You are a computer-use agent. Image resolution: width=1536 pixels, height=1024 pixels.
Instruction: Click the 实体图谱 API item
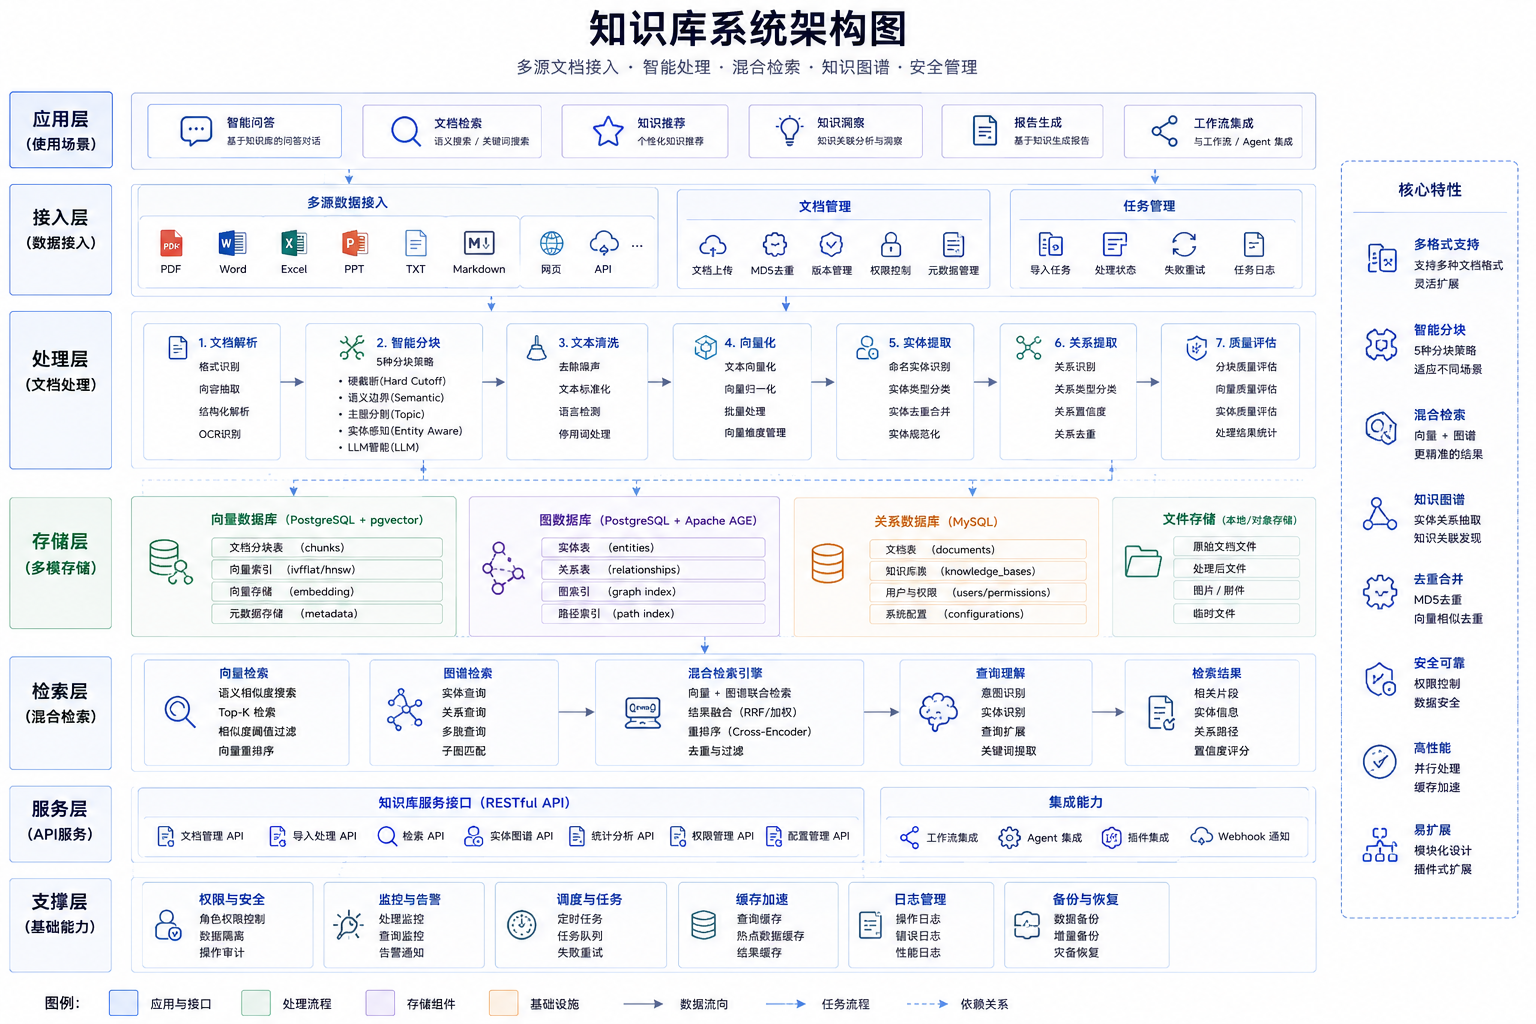tap(508, 836)
